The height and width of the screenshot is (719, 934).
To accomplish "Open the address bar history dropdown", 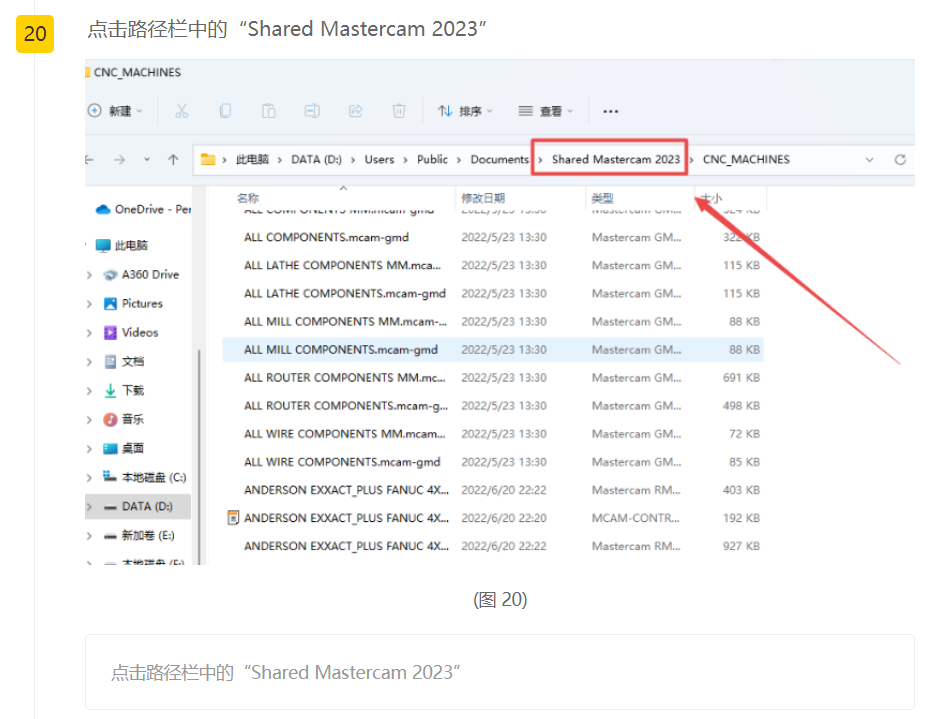I will (x=870, y=160).
